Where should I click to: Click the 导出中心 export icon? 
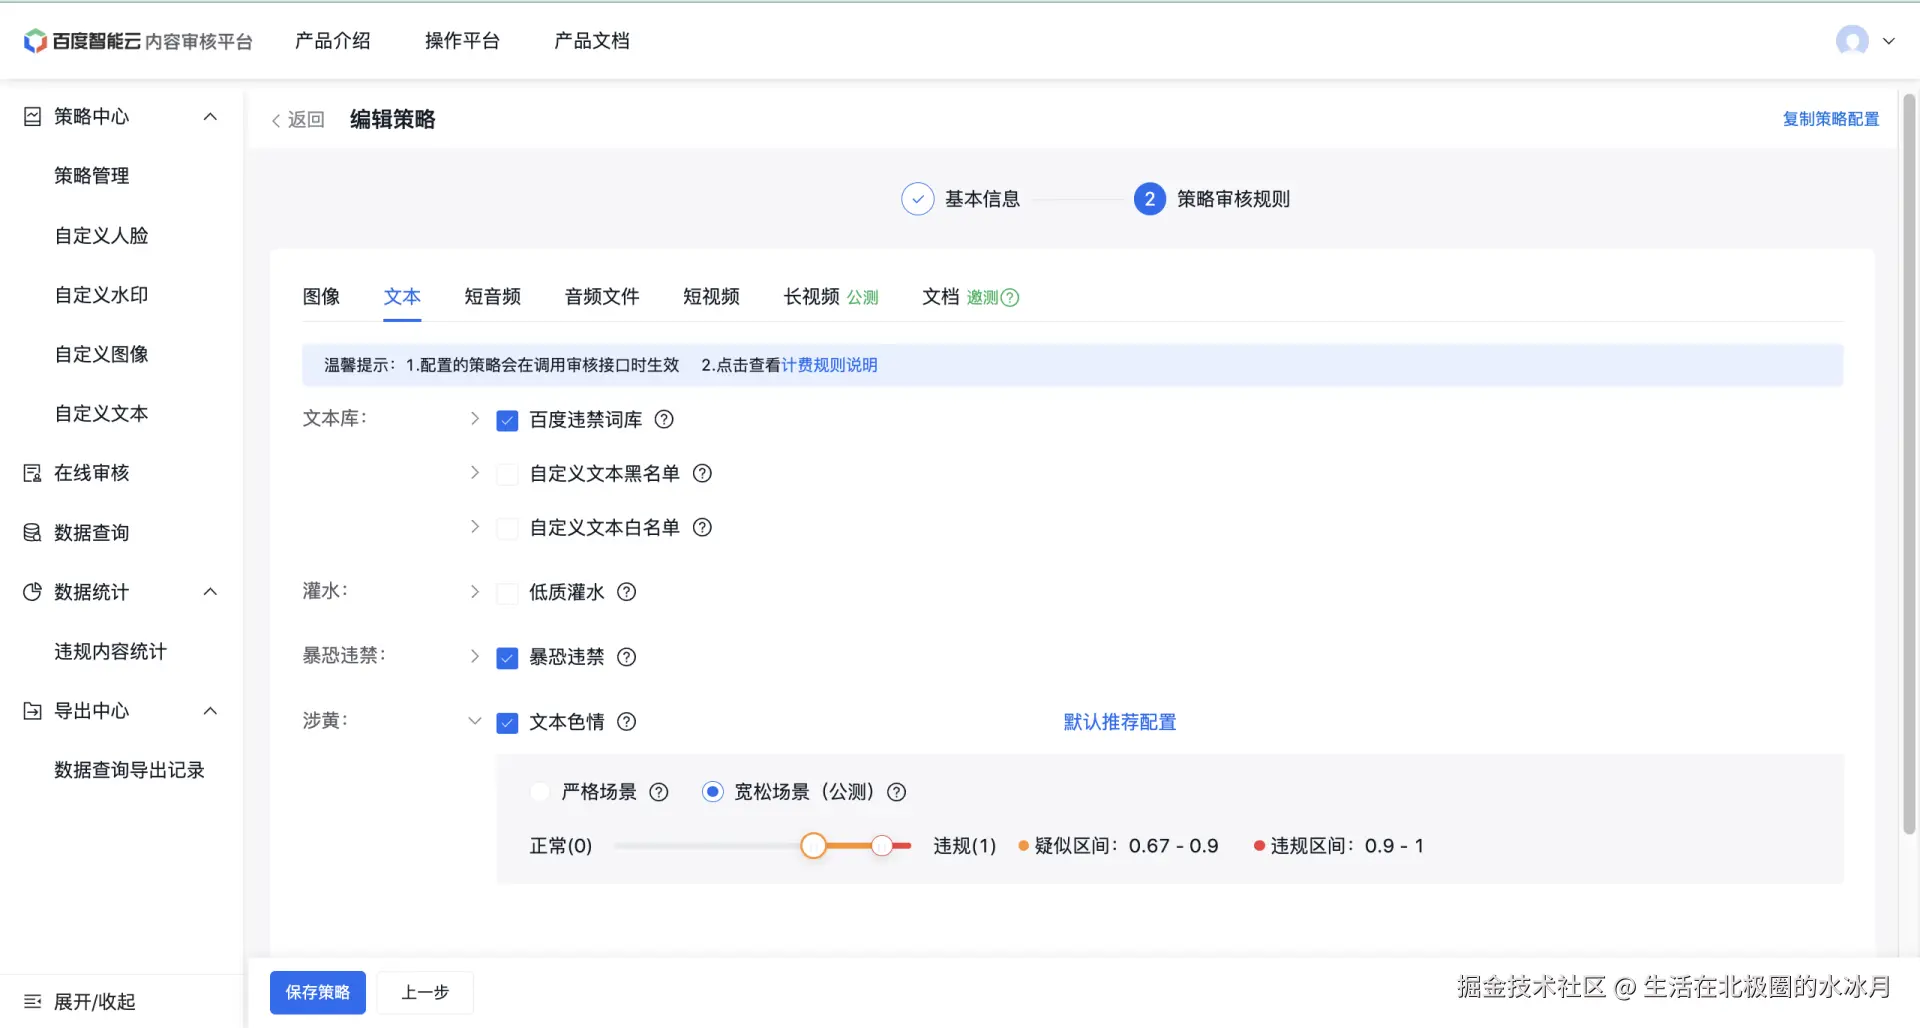pyautogui.click(x=33, y=711)
